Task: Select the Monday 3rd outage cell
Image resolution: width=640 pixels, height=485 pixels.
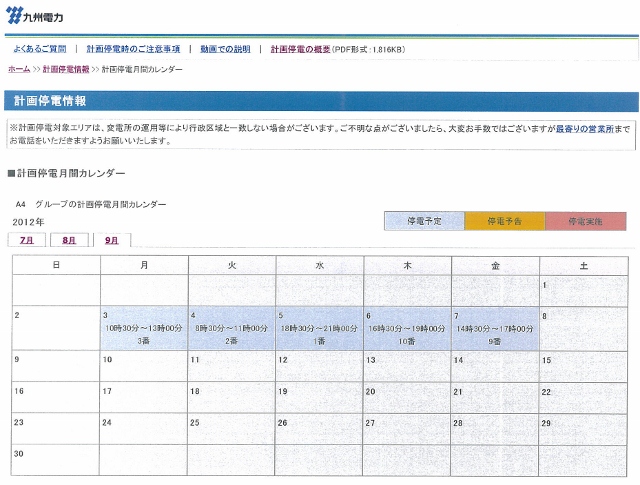Action: pyautogui.click(x=143, y=328)
